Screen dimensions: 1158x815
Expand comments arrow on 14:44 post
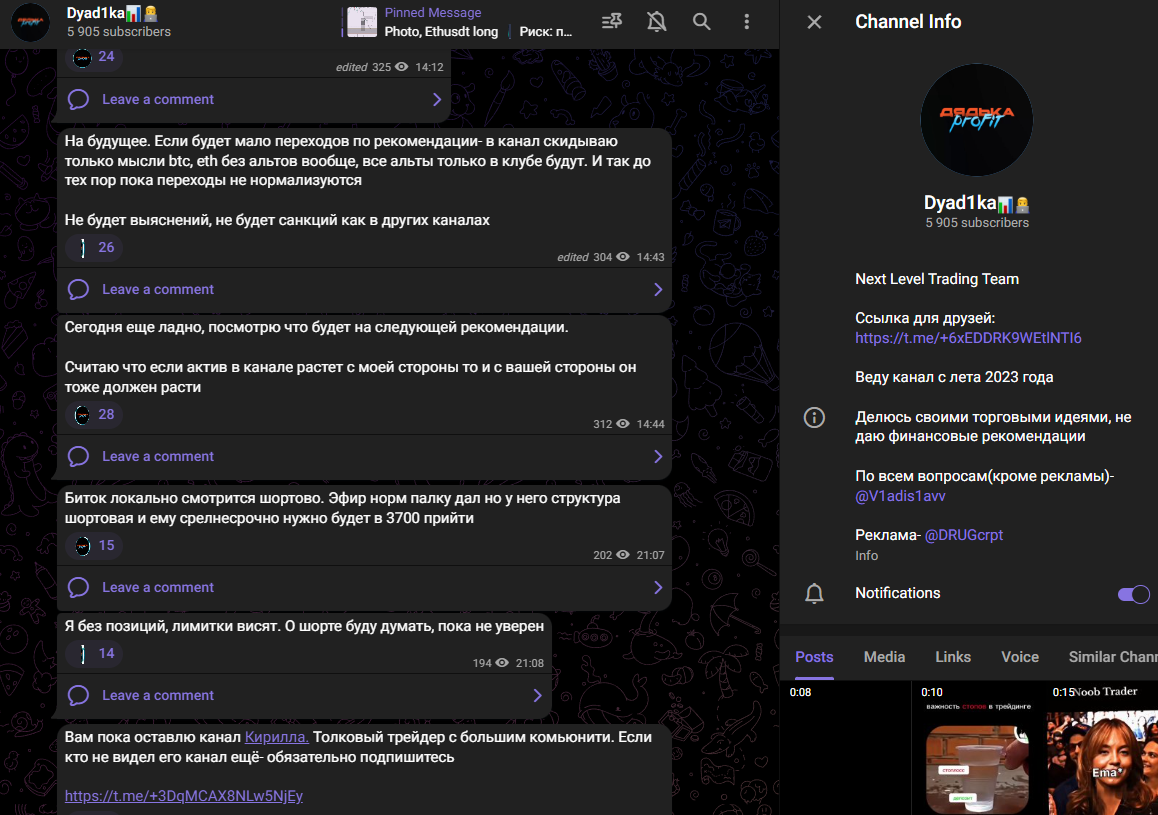tap(658, 457)
